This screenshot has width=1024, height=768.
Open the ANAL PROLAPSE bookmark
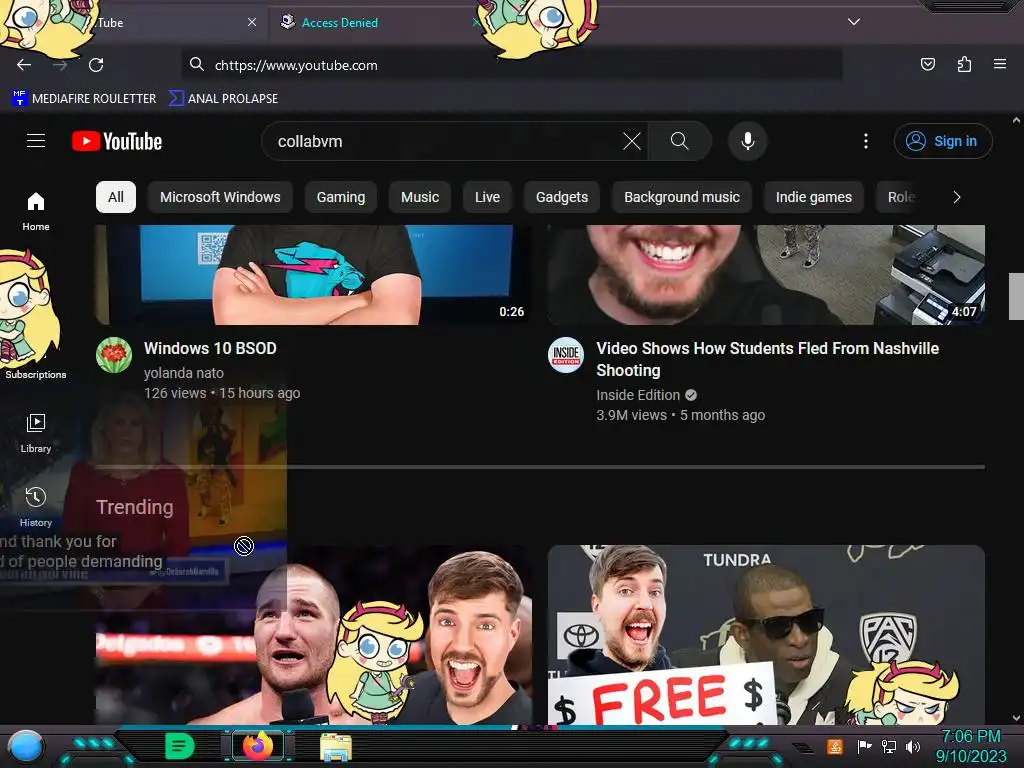click(x=223, y=99)
